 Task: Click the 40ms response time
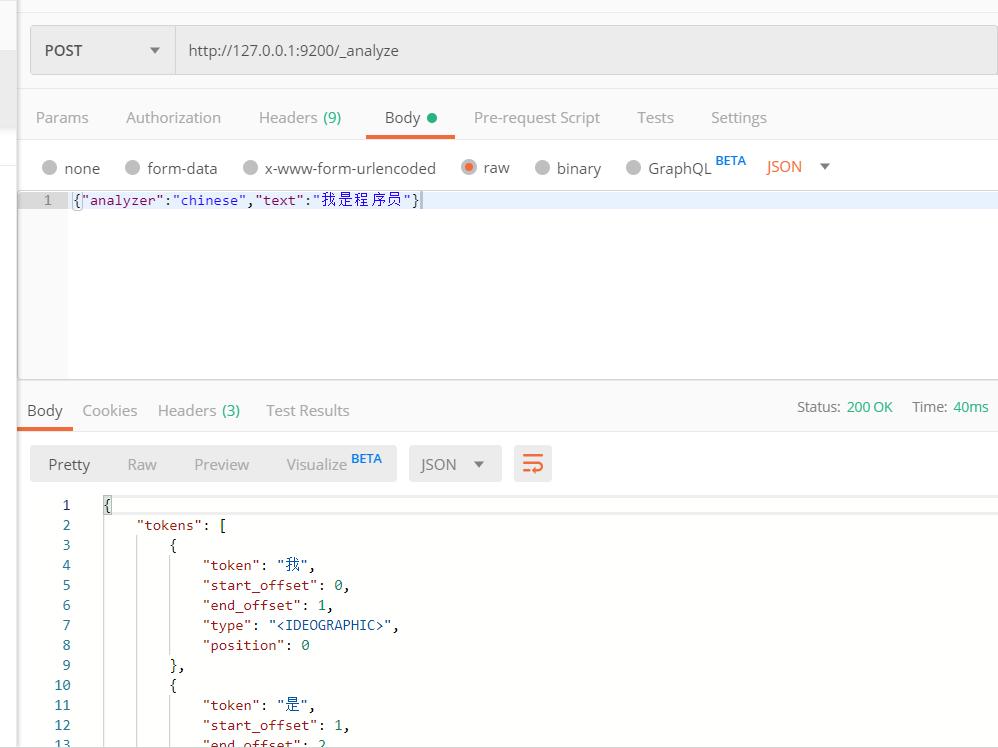[971, 407]
